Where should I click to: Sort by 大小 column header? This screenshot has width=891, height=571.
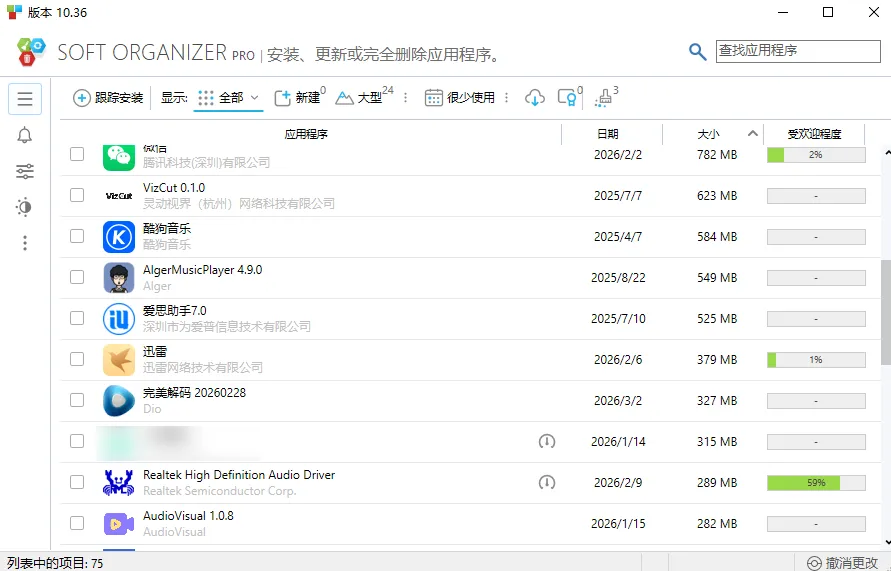click(708, 134)
